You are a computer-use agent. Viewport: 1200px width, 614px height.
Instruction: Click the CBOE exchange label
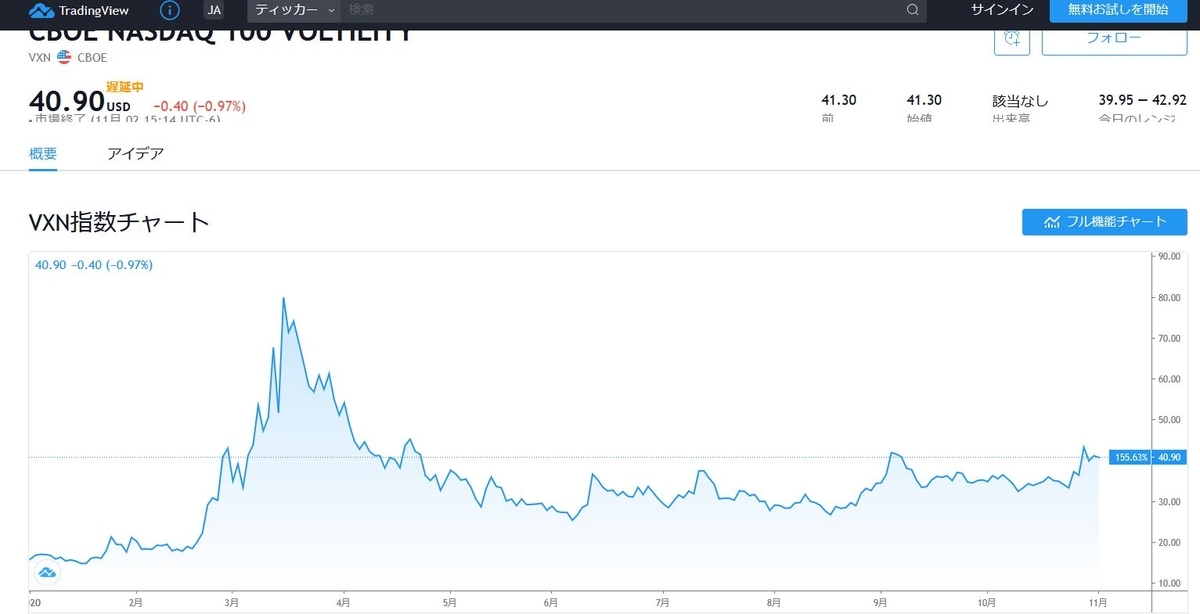pos(91,57)
